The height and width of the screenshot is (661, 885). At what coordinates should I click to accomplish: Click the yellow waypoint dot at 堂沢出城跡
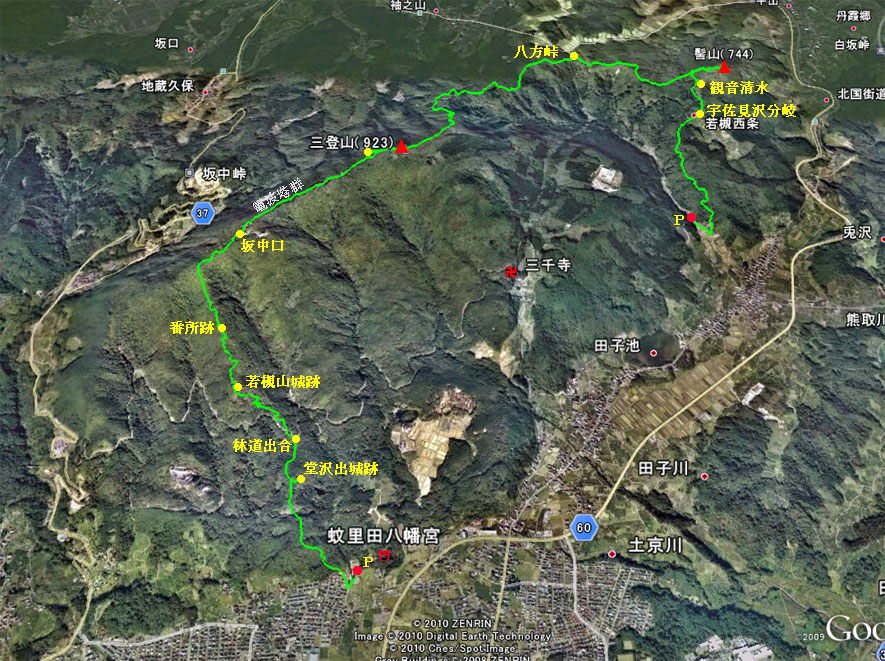pyautogui.click(x=301, y=479)
